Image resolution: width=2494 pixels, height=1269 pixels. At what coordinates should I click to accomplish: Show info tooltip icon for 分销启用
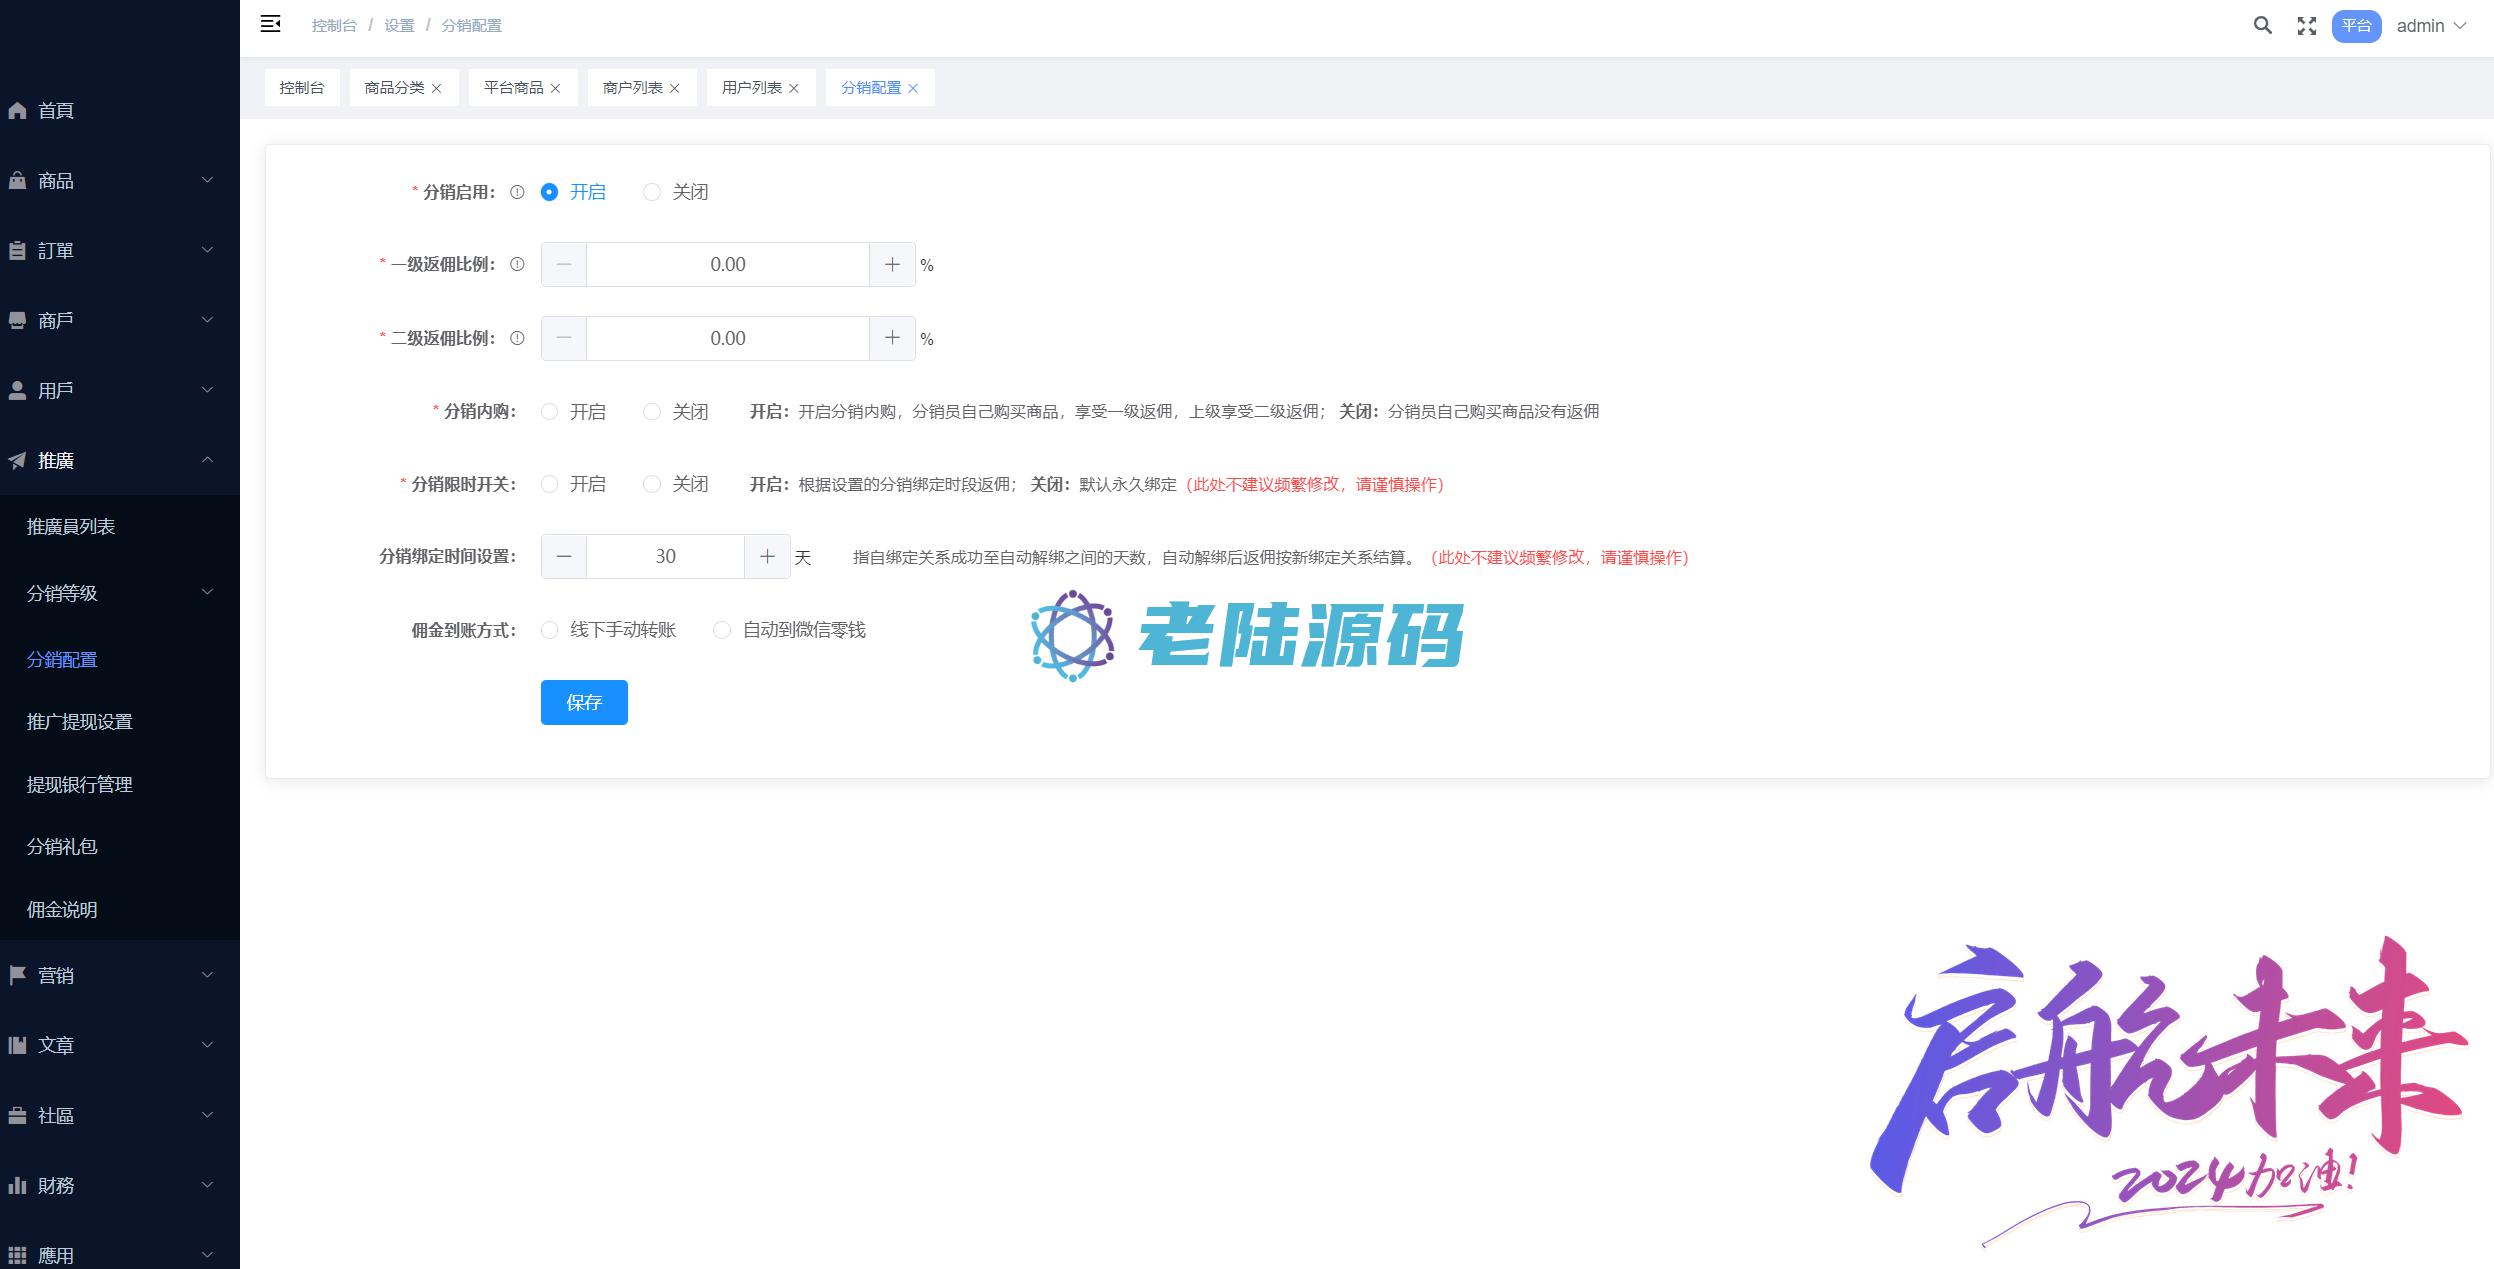[517, 192]
